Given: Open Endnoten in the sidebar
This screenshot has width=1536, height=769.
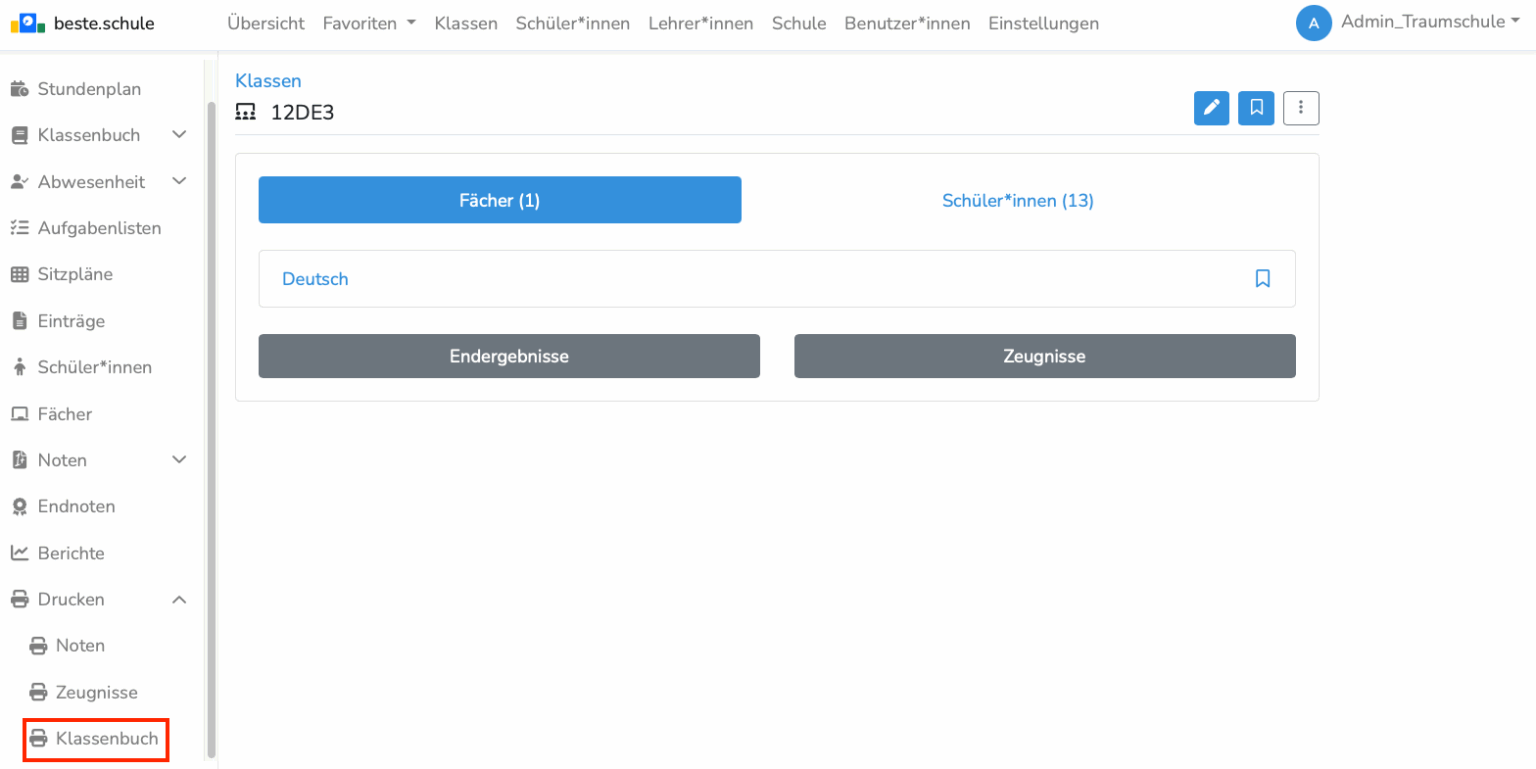Looking at the screenshot, I should tap(76, 506).
